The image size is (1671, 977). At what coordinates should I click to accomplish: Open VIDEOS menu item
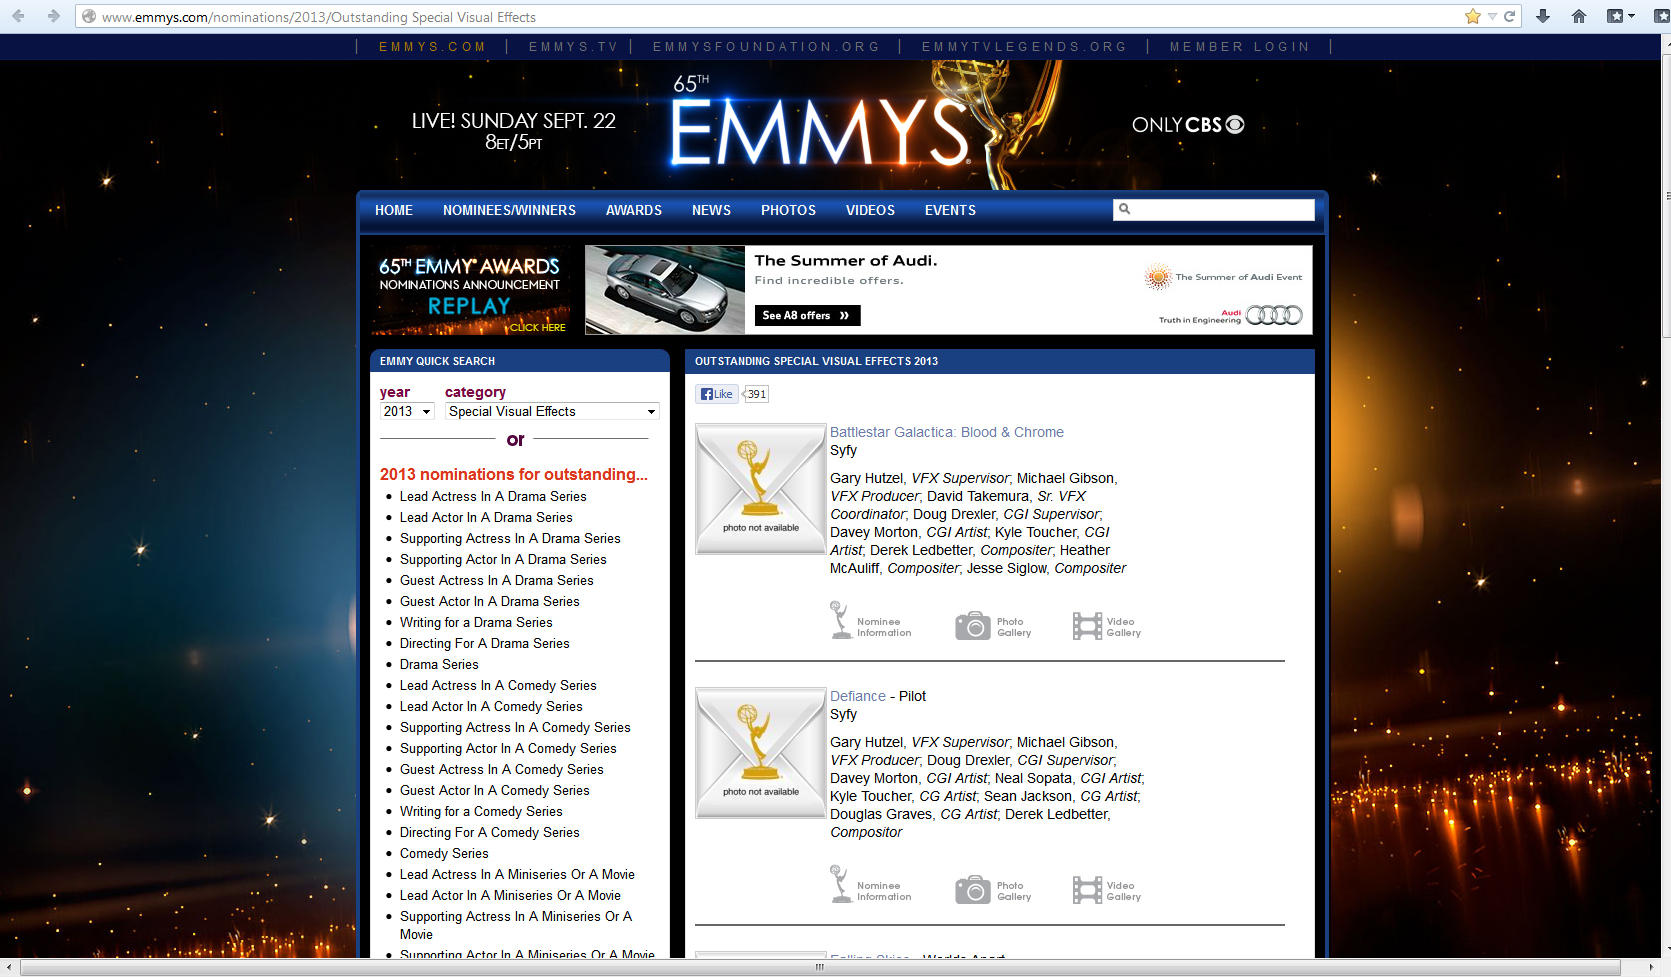pyautogui.click(x=870, y=210)
